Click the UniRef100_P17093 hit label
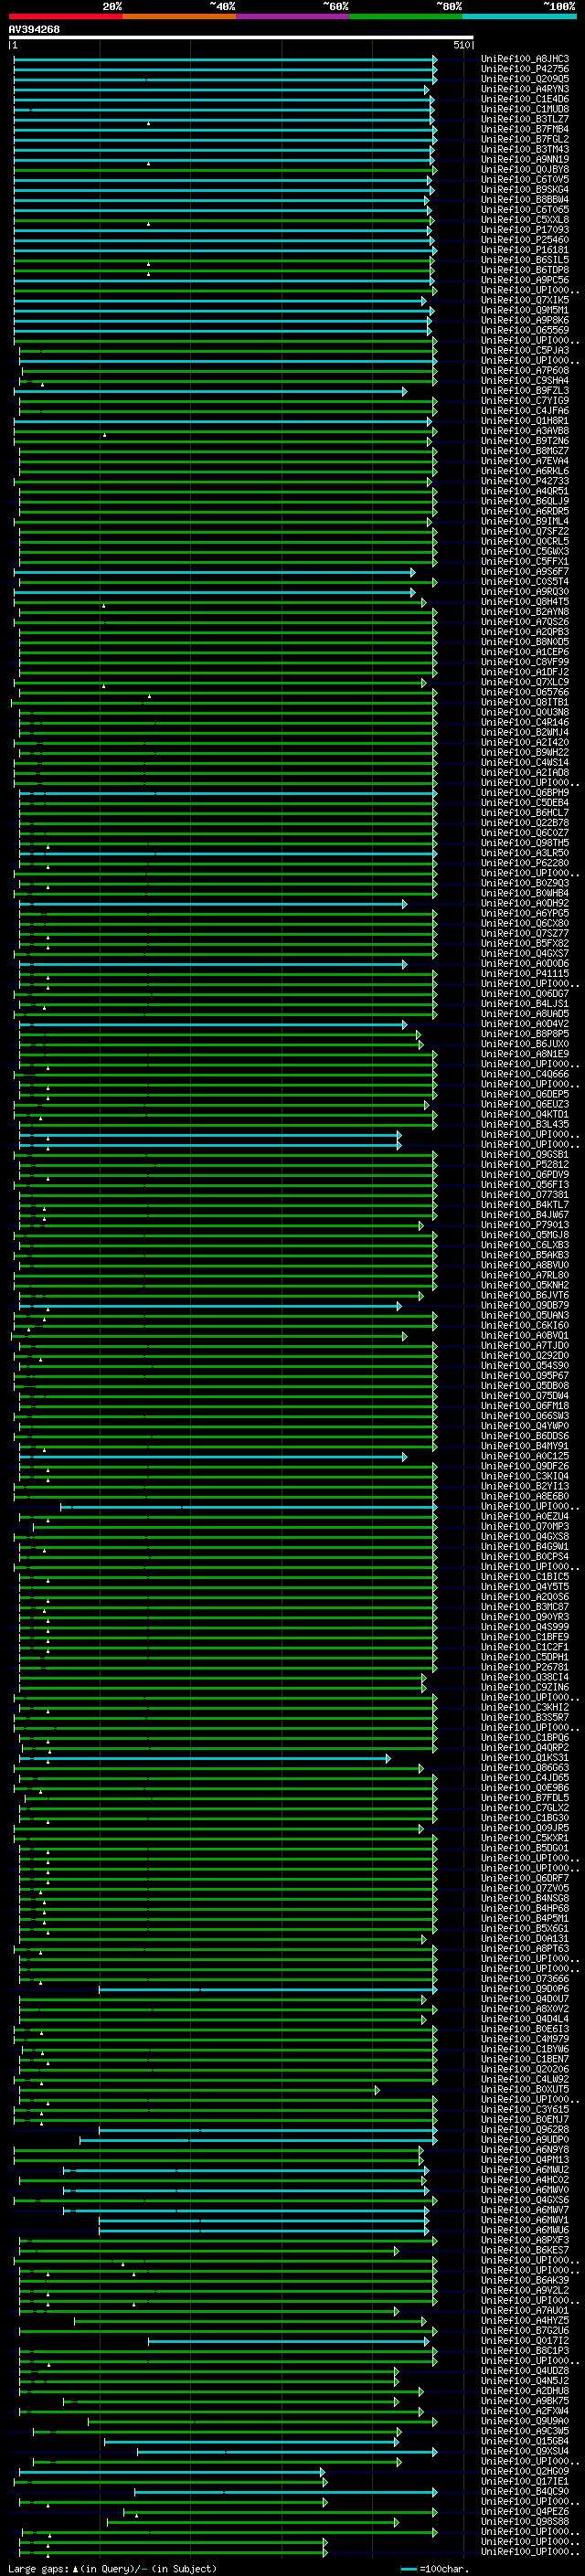The height and width of the screenshot is (2576, 585). 524,230
